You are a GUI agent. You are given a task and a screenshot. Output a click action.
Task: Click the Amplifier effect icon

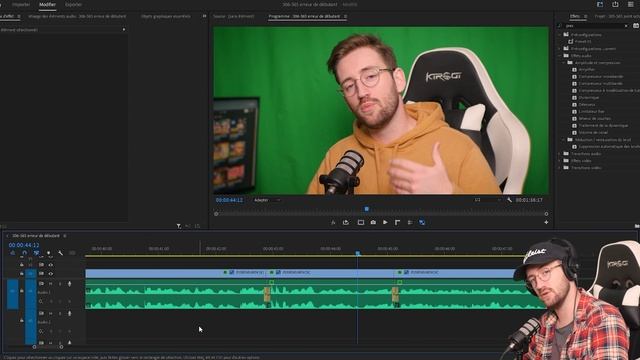click(x=574, y=69)
